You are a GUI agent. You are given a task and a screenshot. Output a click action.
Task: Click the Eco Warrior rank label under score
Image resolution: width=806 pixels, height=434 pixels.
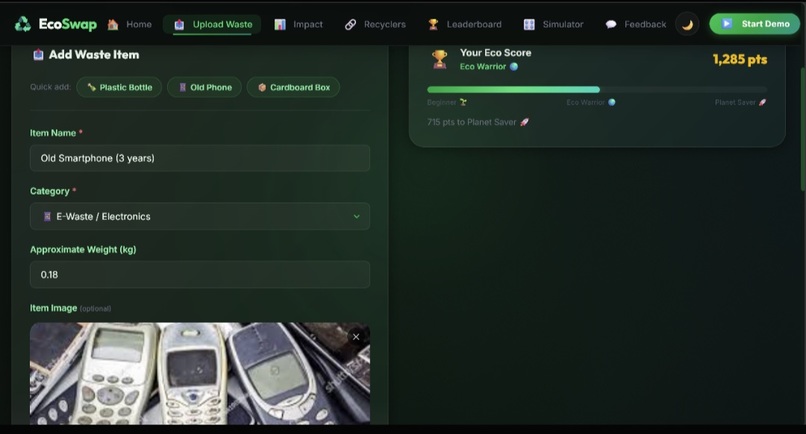(x=489, y=66)
